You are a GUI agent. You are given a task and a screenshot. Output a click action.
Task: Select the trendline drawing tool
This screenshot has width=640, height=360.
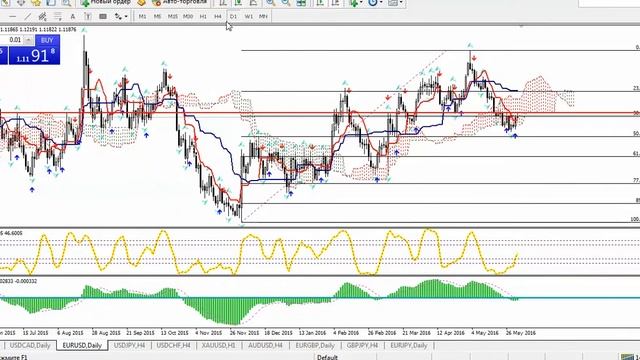click(27, 16)
